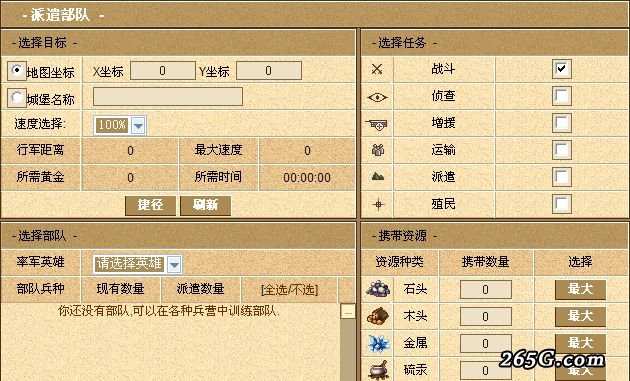Image resolution: width=630 pixels, height=381 pixels.
Task: Select the 城堡名称 radio button
Action: click(17, 98)
